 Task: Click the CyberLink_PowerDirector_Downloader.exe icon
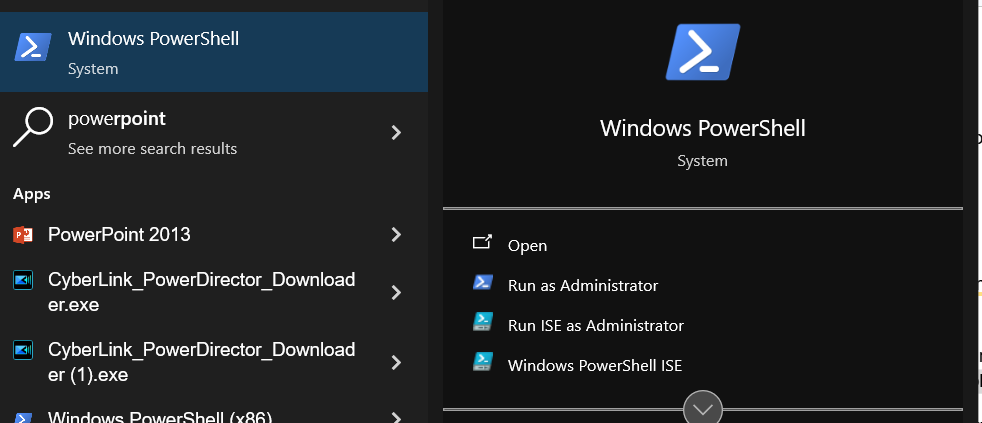click(23, 281)
